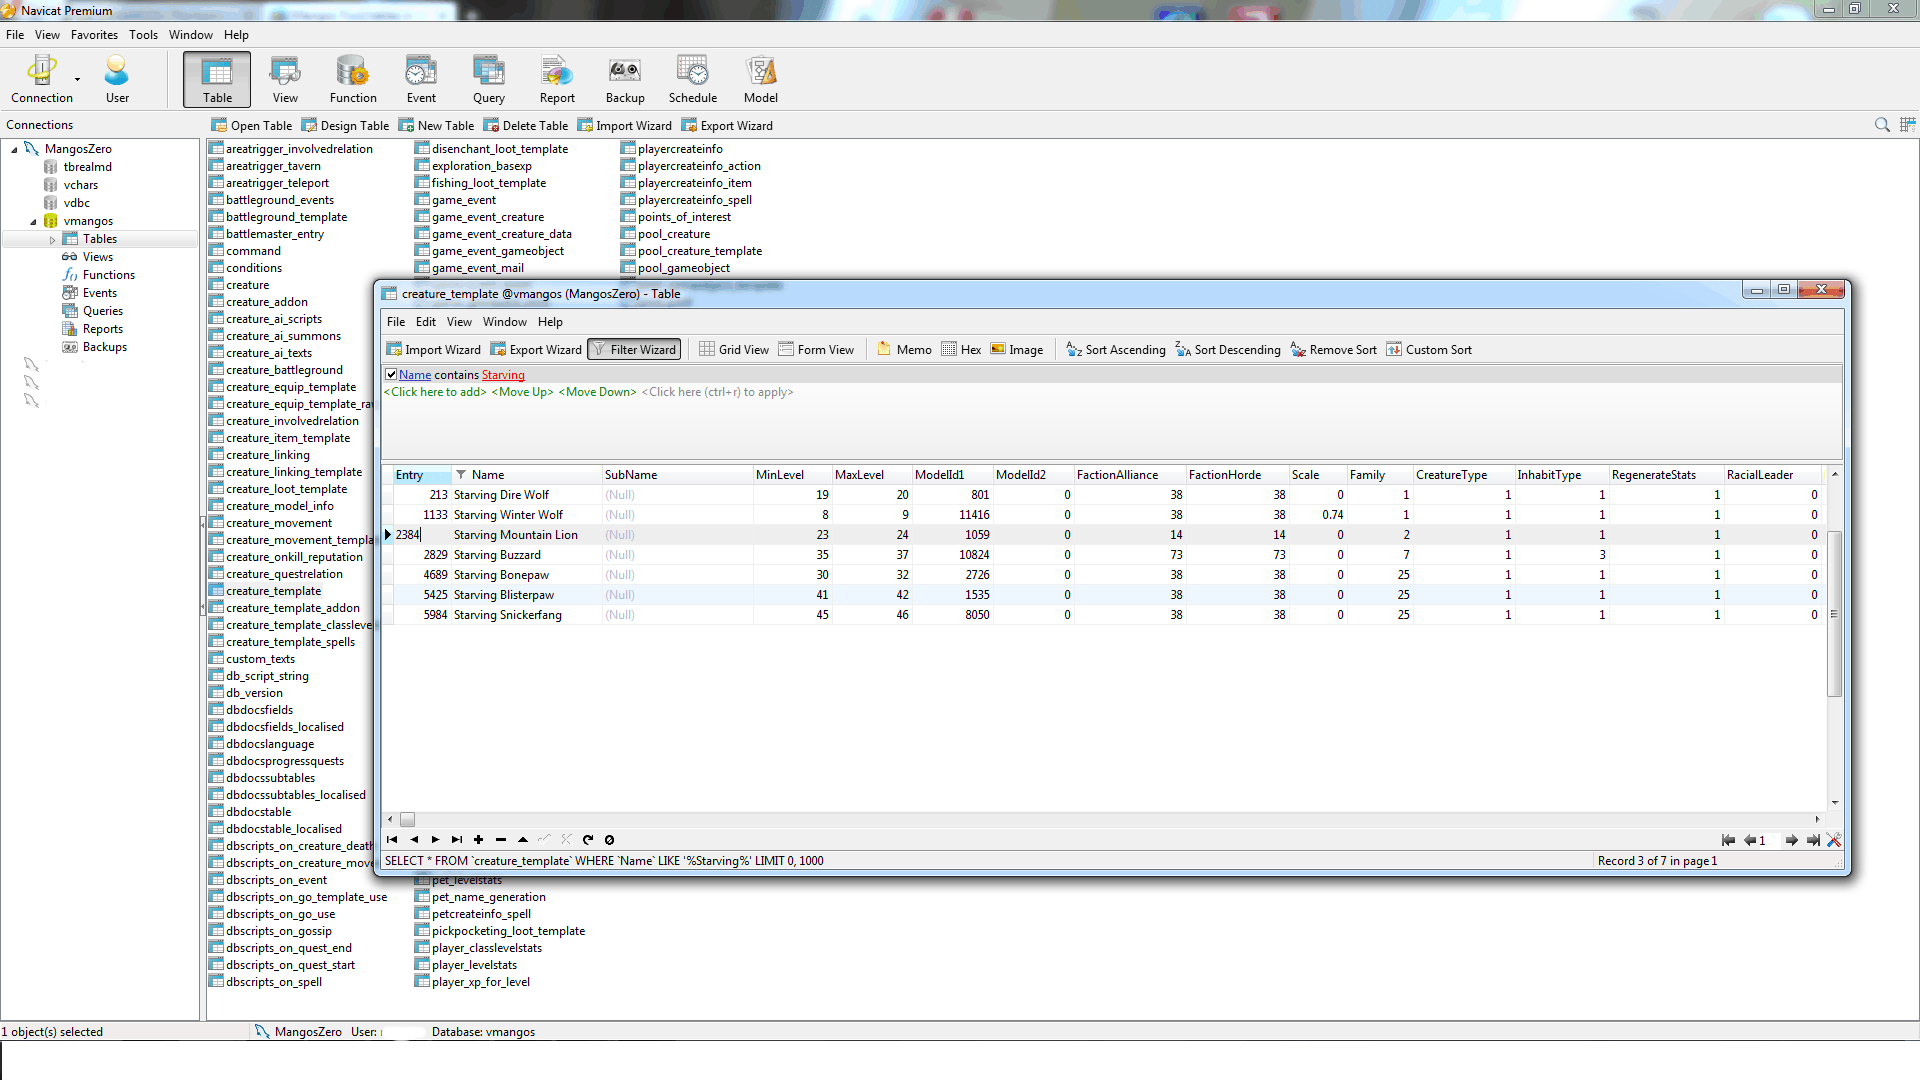Stop loading with the stop icon

point(610,840)
